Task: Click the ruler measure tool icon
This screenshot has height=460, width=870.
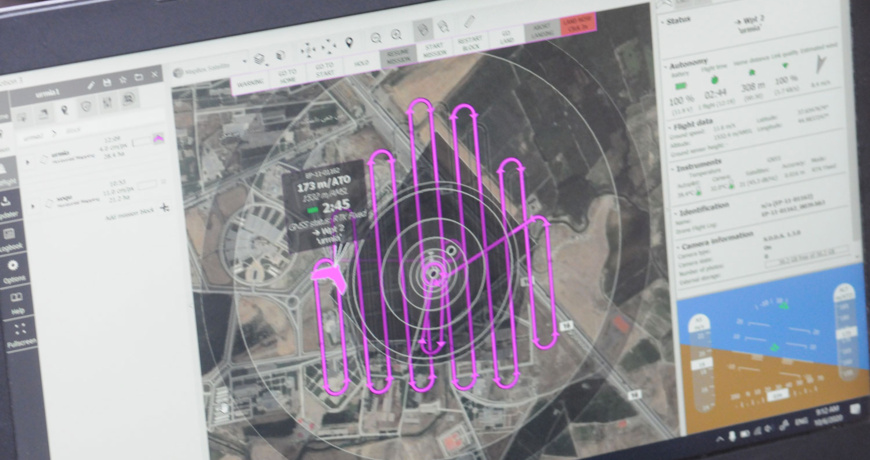Action: (469, 22)
